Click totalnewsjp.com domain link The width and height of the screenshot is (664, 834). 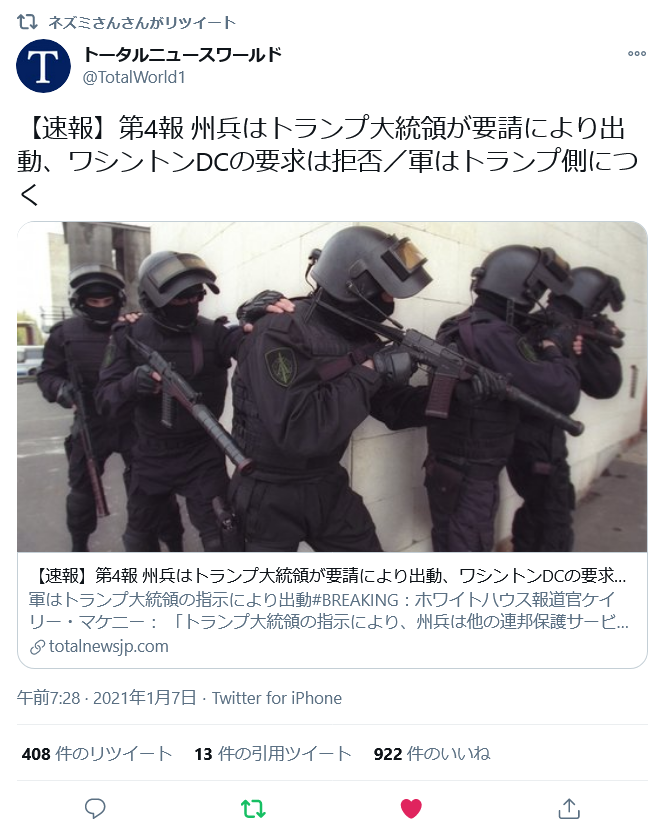109,646
